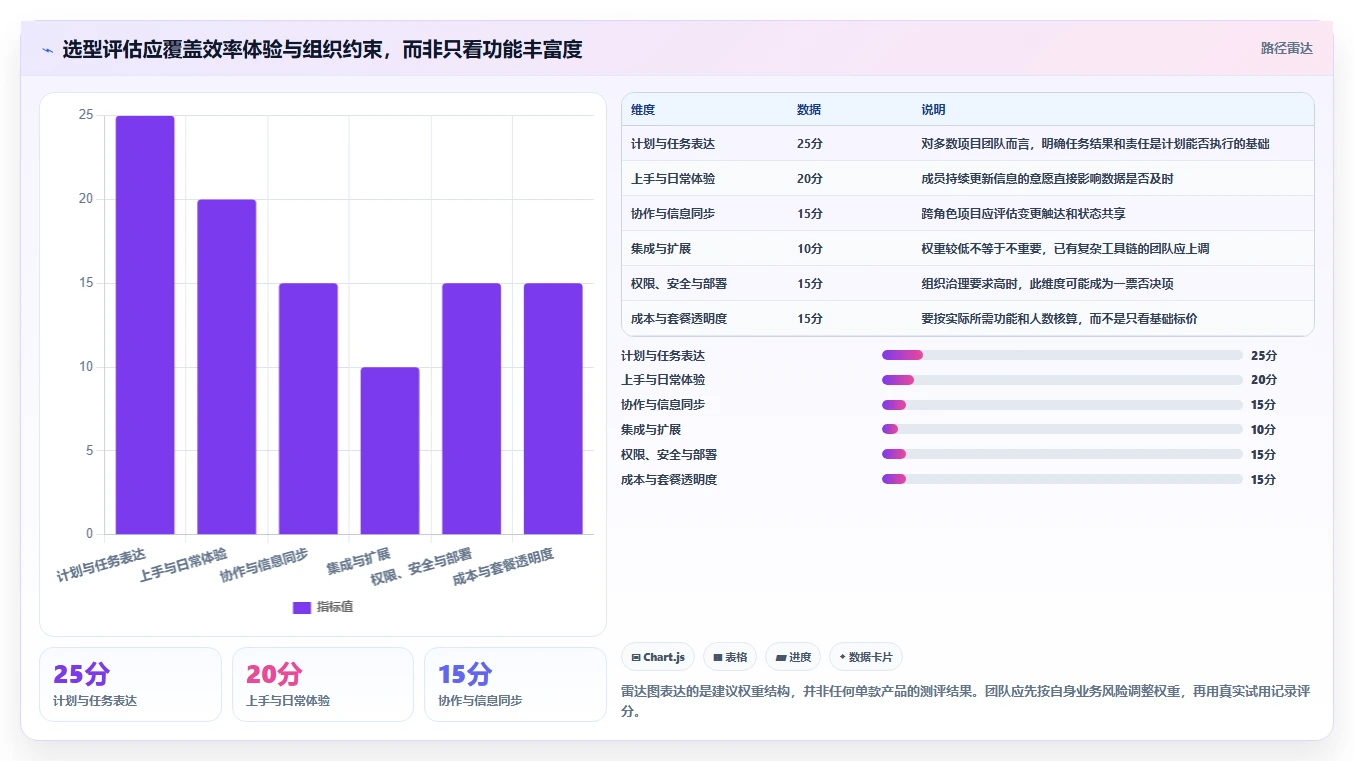Click the lightning icon beside the title
Screen dimensions: 1354x761
(47, 49)
